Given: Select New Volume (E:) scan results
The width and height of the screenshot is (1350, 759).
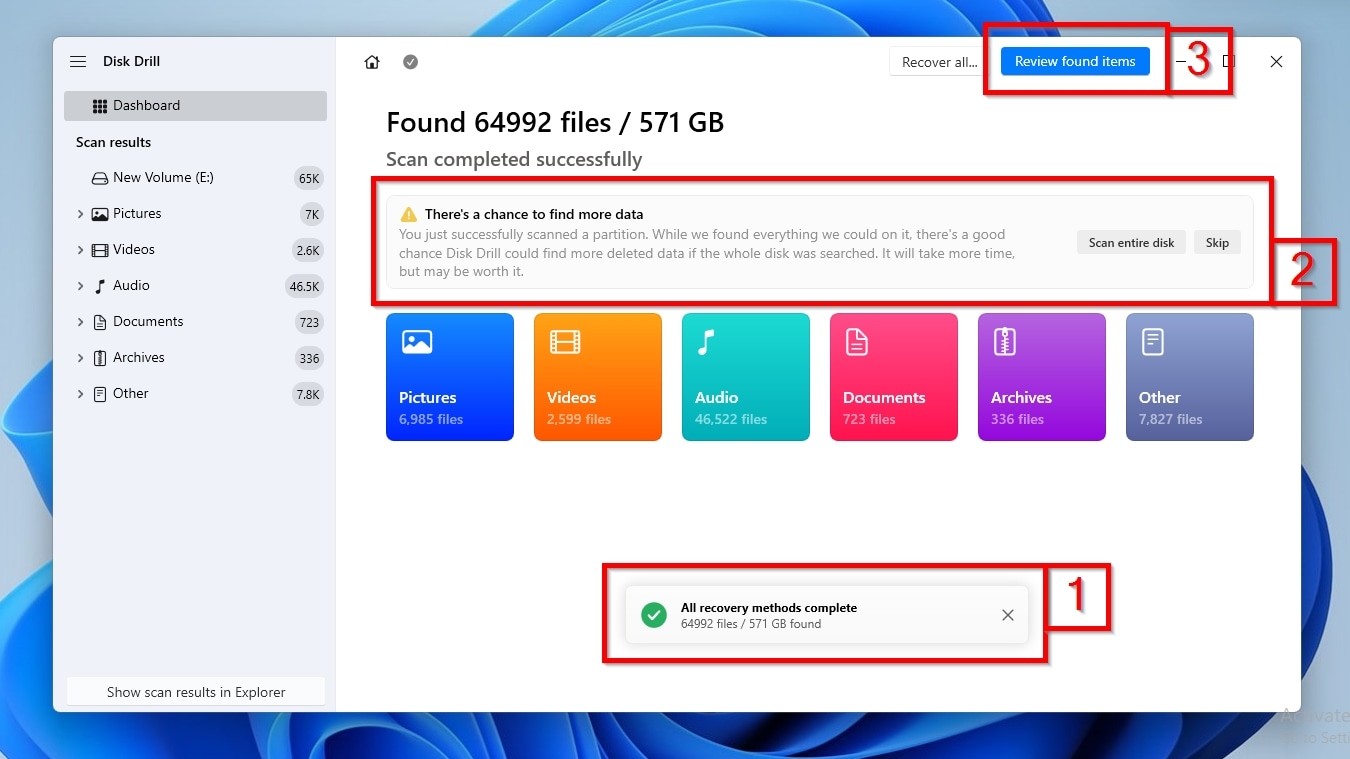Looking at the screenshot, I should click(163, 177).
